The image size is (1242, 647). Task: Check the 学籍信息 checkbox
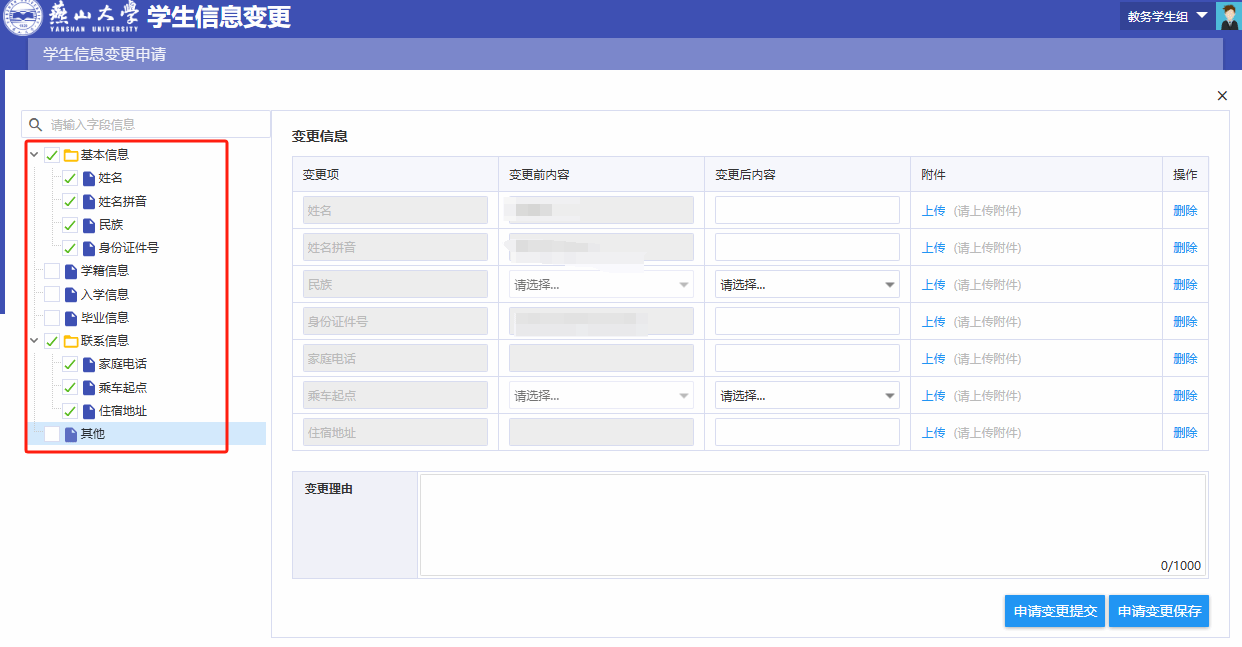point(52,271)
